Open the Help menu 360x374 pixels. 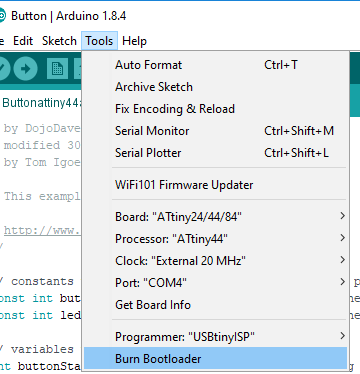(x=134, y=41)
